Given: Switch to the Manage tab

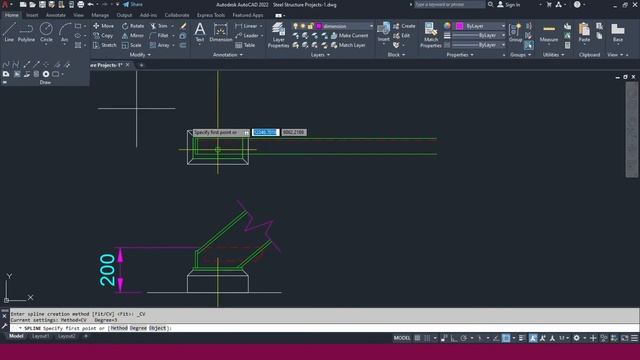Looking at the screenshot, I should [100, 15].
